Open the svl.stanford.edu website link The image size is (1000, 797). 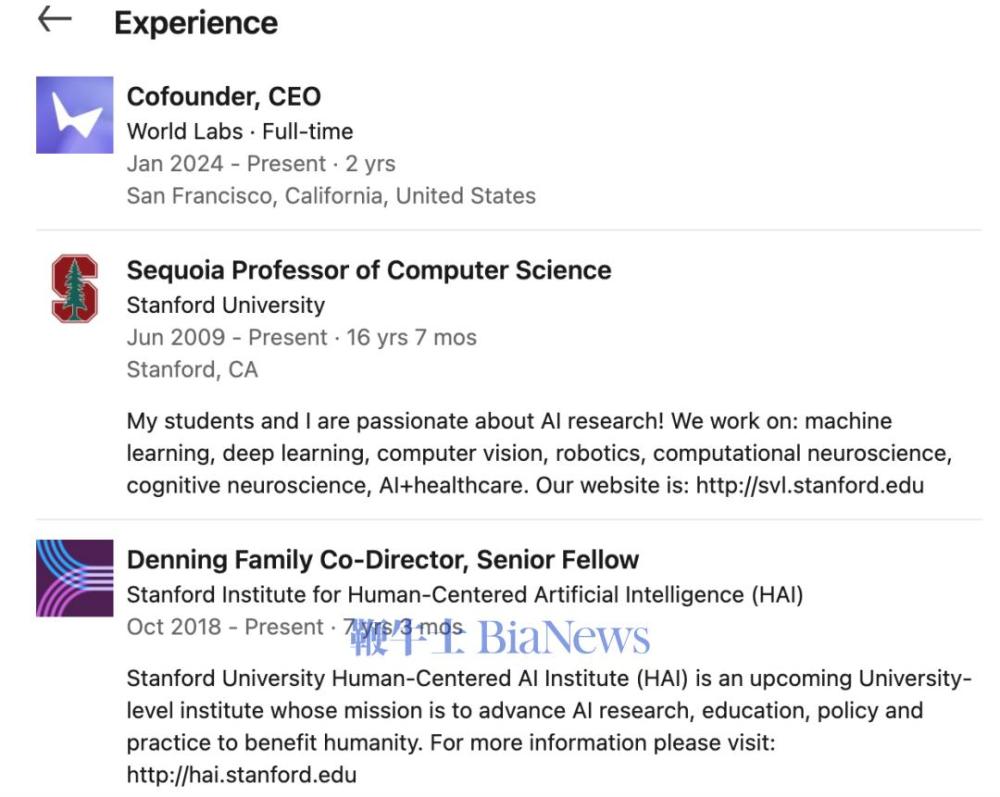812,486
